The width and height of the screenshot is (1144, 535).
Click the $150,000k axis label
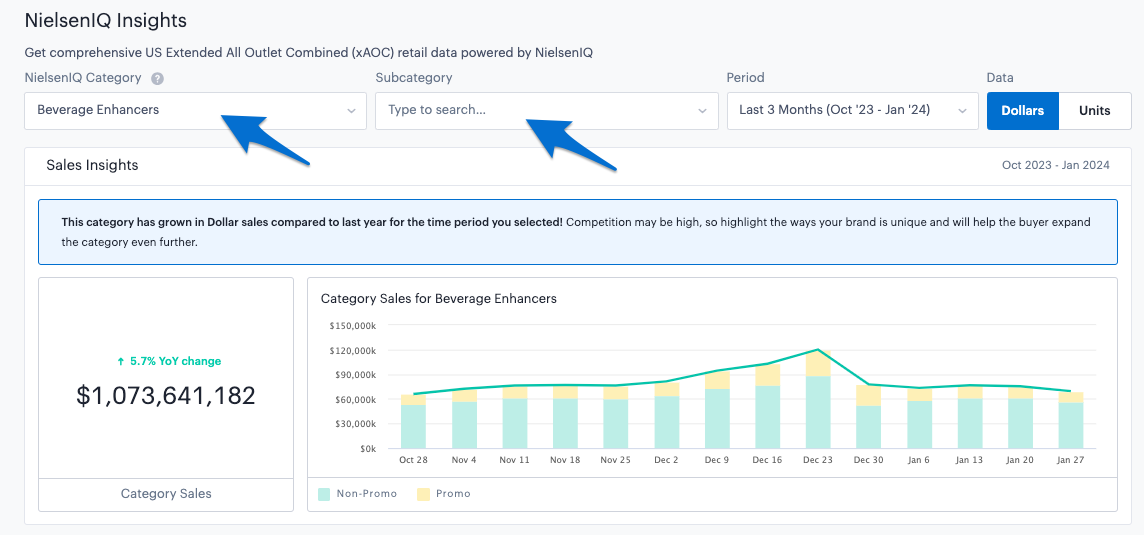[352, 325]
